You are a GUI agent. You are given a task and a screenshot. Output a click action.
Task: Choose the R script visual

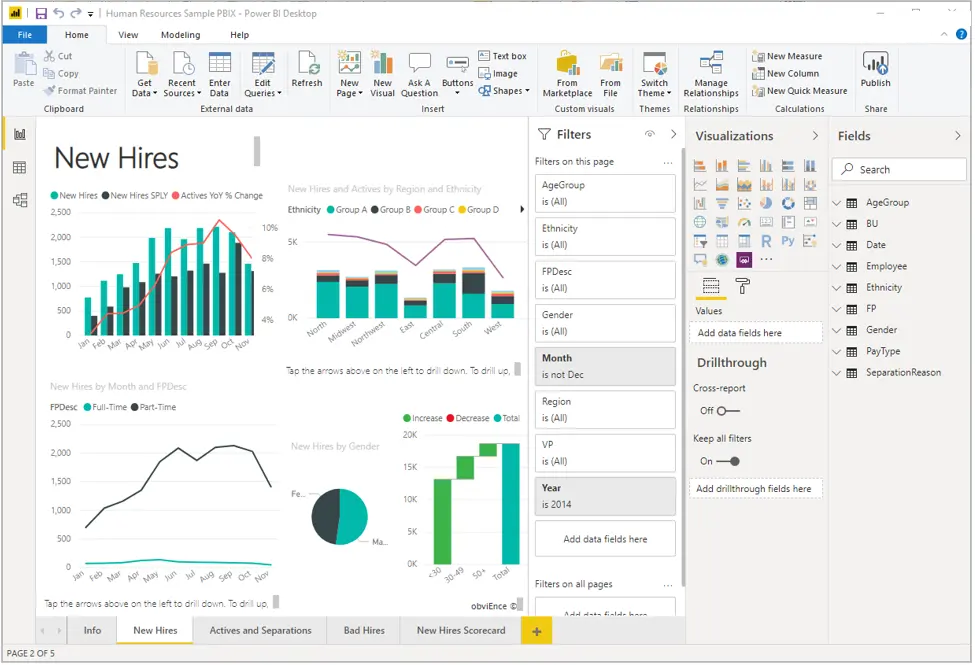(766, 241)
